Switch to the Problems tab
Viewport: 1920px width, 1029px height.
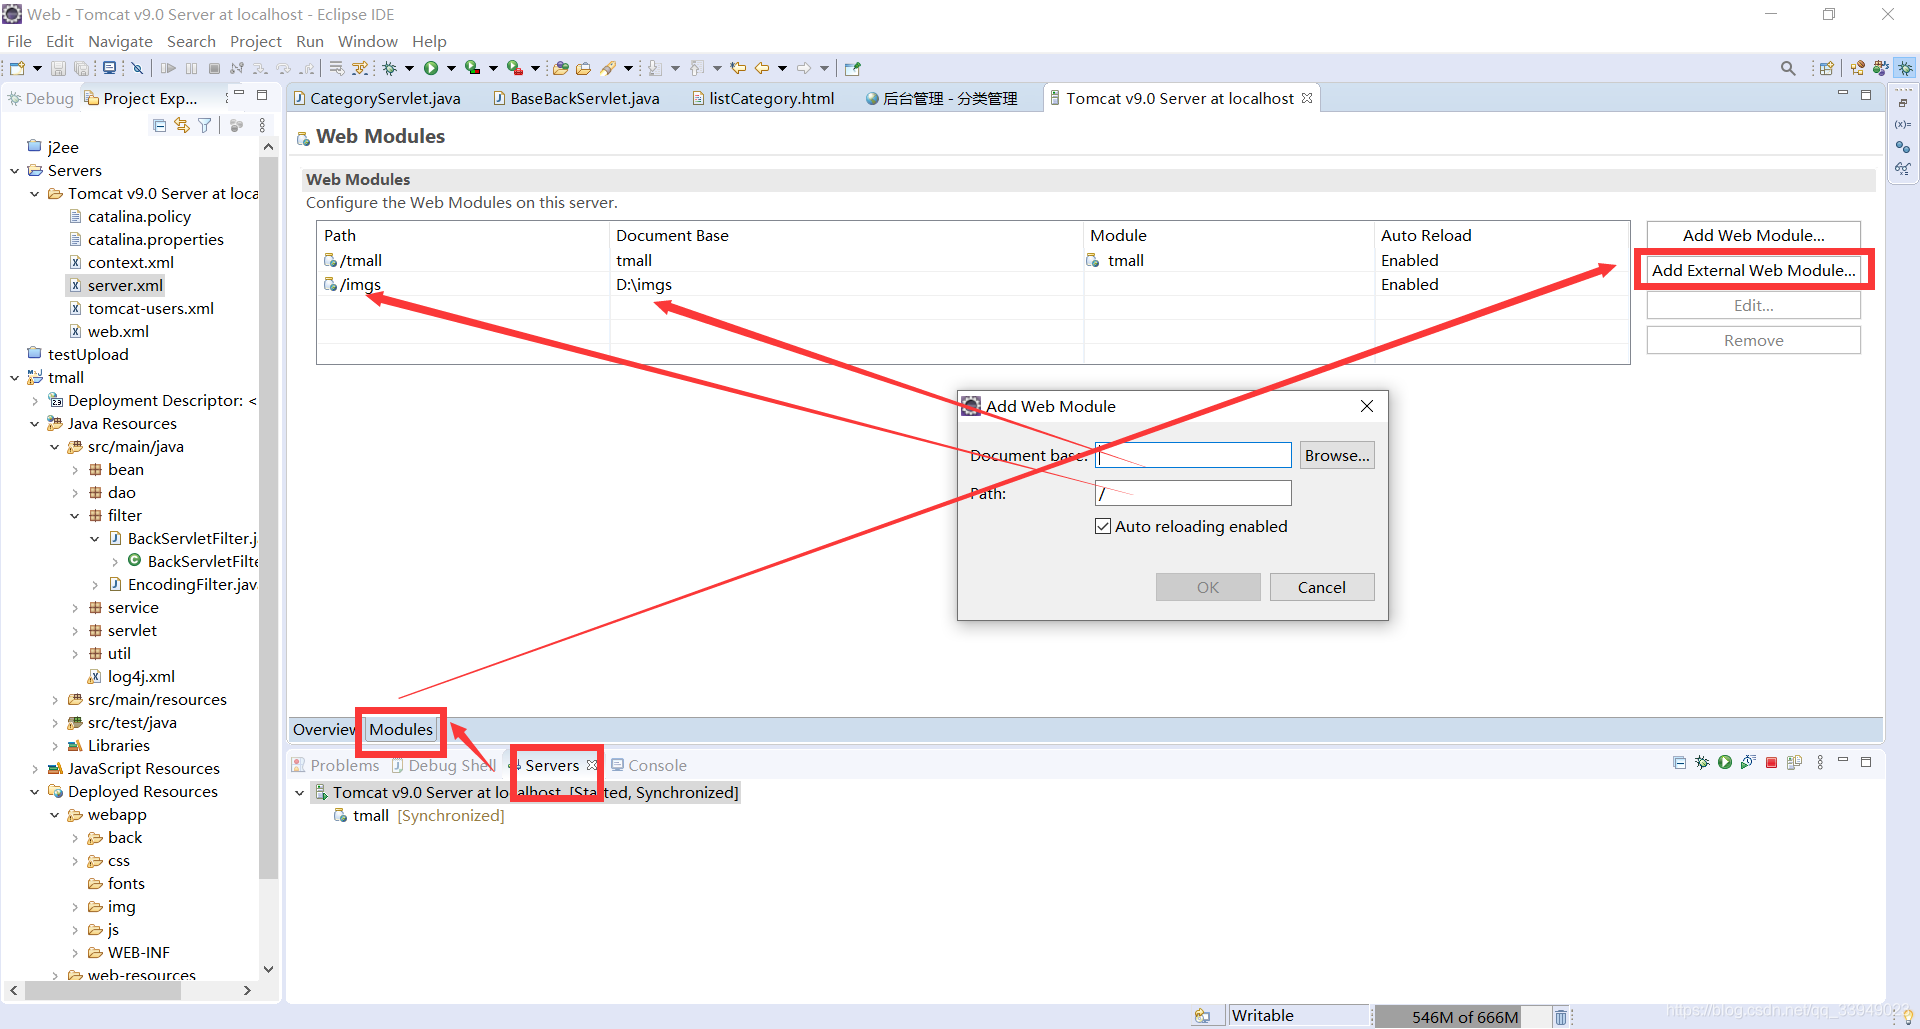336,765
